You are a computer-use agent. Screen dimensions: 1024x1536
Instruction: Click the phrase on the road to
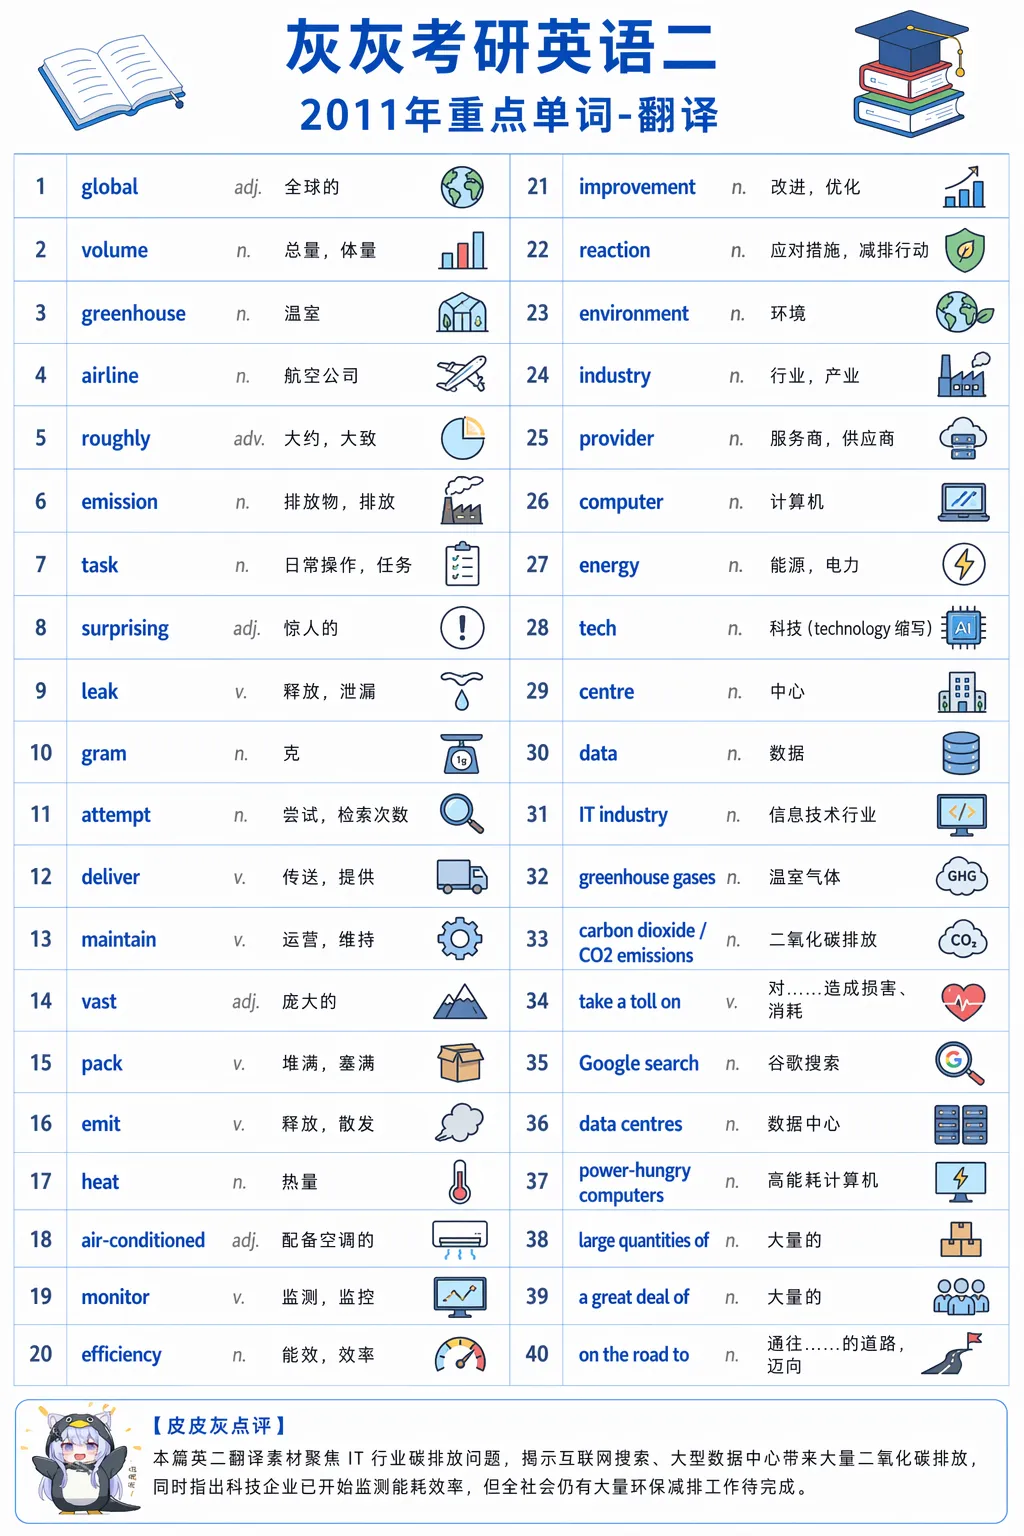coord(633,1354)
